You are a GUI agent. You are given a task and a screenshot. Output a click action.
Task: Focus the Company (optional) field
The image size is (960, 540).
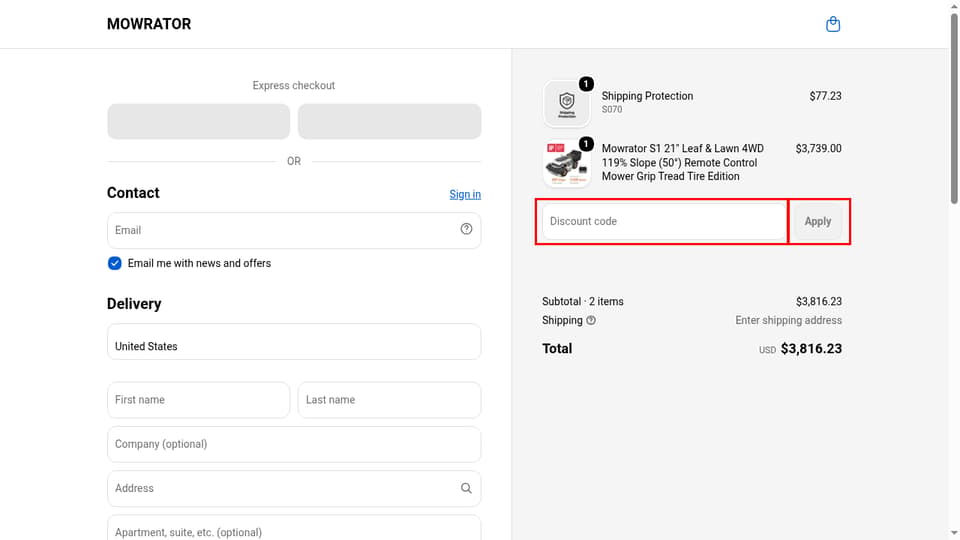click(x=294, y=444)
